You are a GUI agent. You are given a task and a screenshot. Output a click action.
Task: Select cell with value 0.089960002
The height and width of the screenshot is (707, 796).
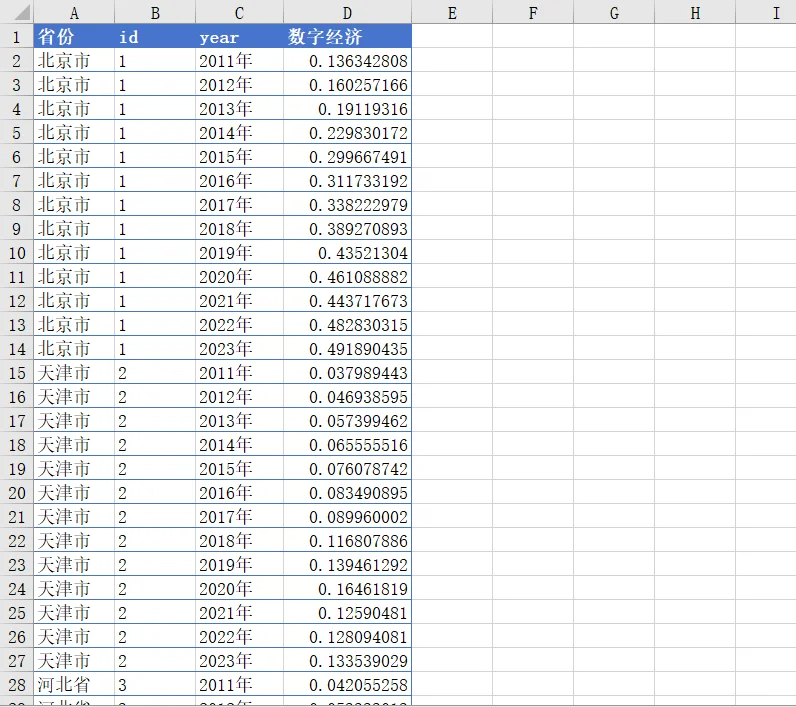(347, 517)
